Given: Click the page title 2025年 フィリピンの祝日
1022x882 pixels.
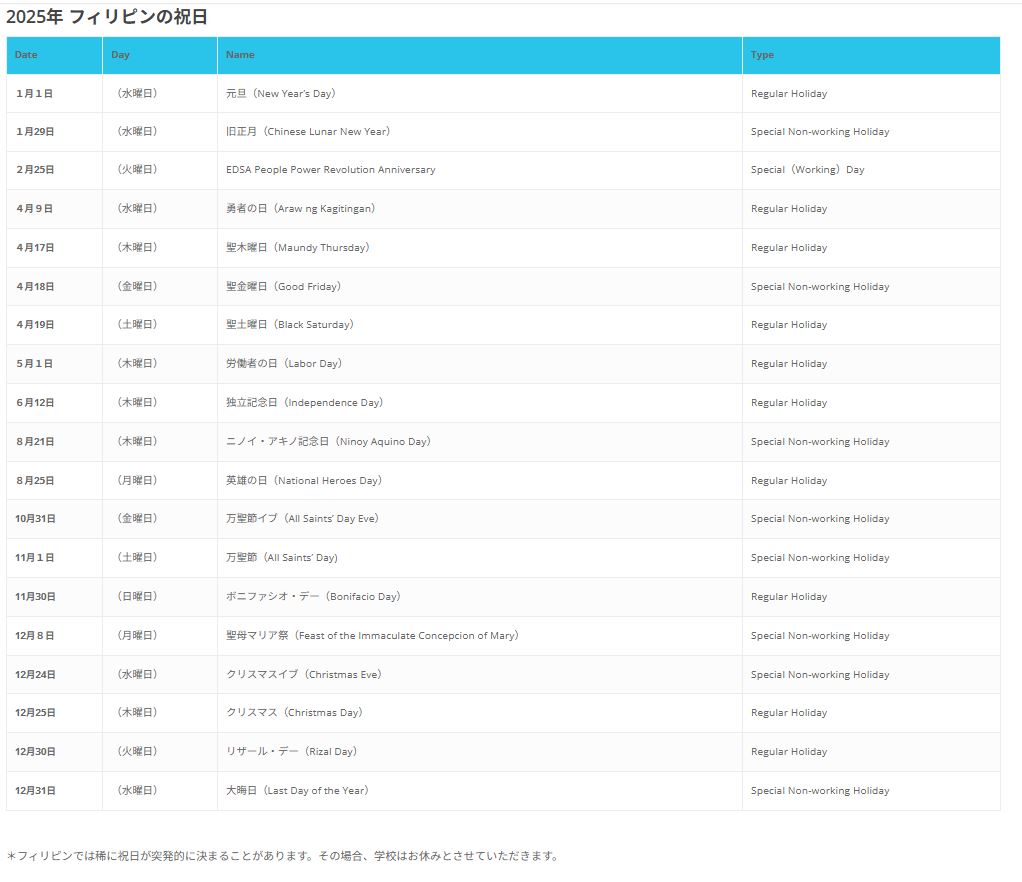Looking at the screenshot, I should point(107,17).
